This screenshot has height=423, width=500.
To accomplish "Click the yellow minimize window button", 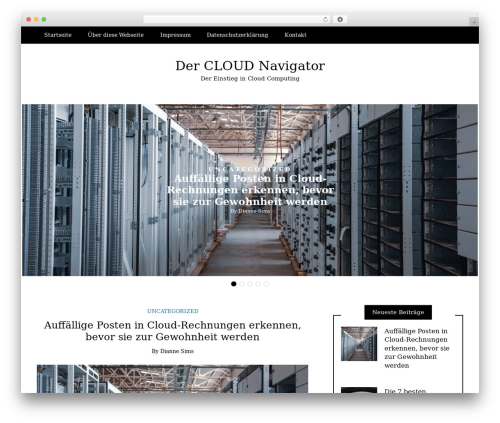I will coord(36,20).
